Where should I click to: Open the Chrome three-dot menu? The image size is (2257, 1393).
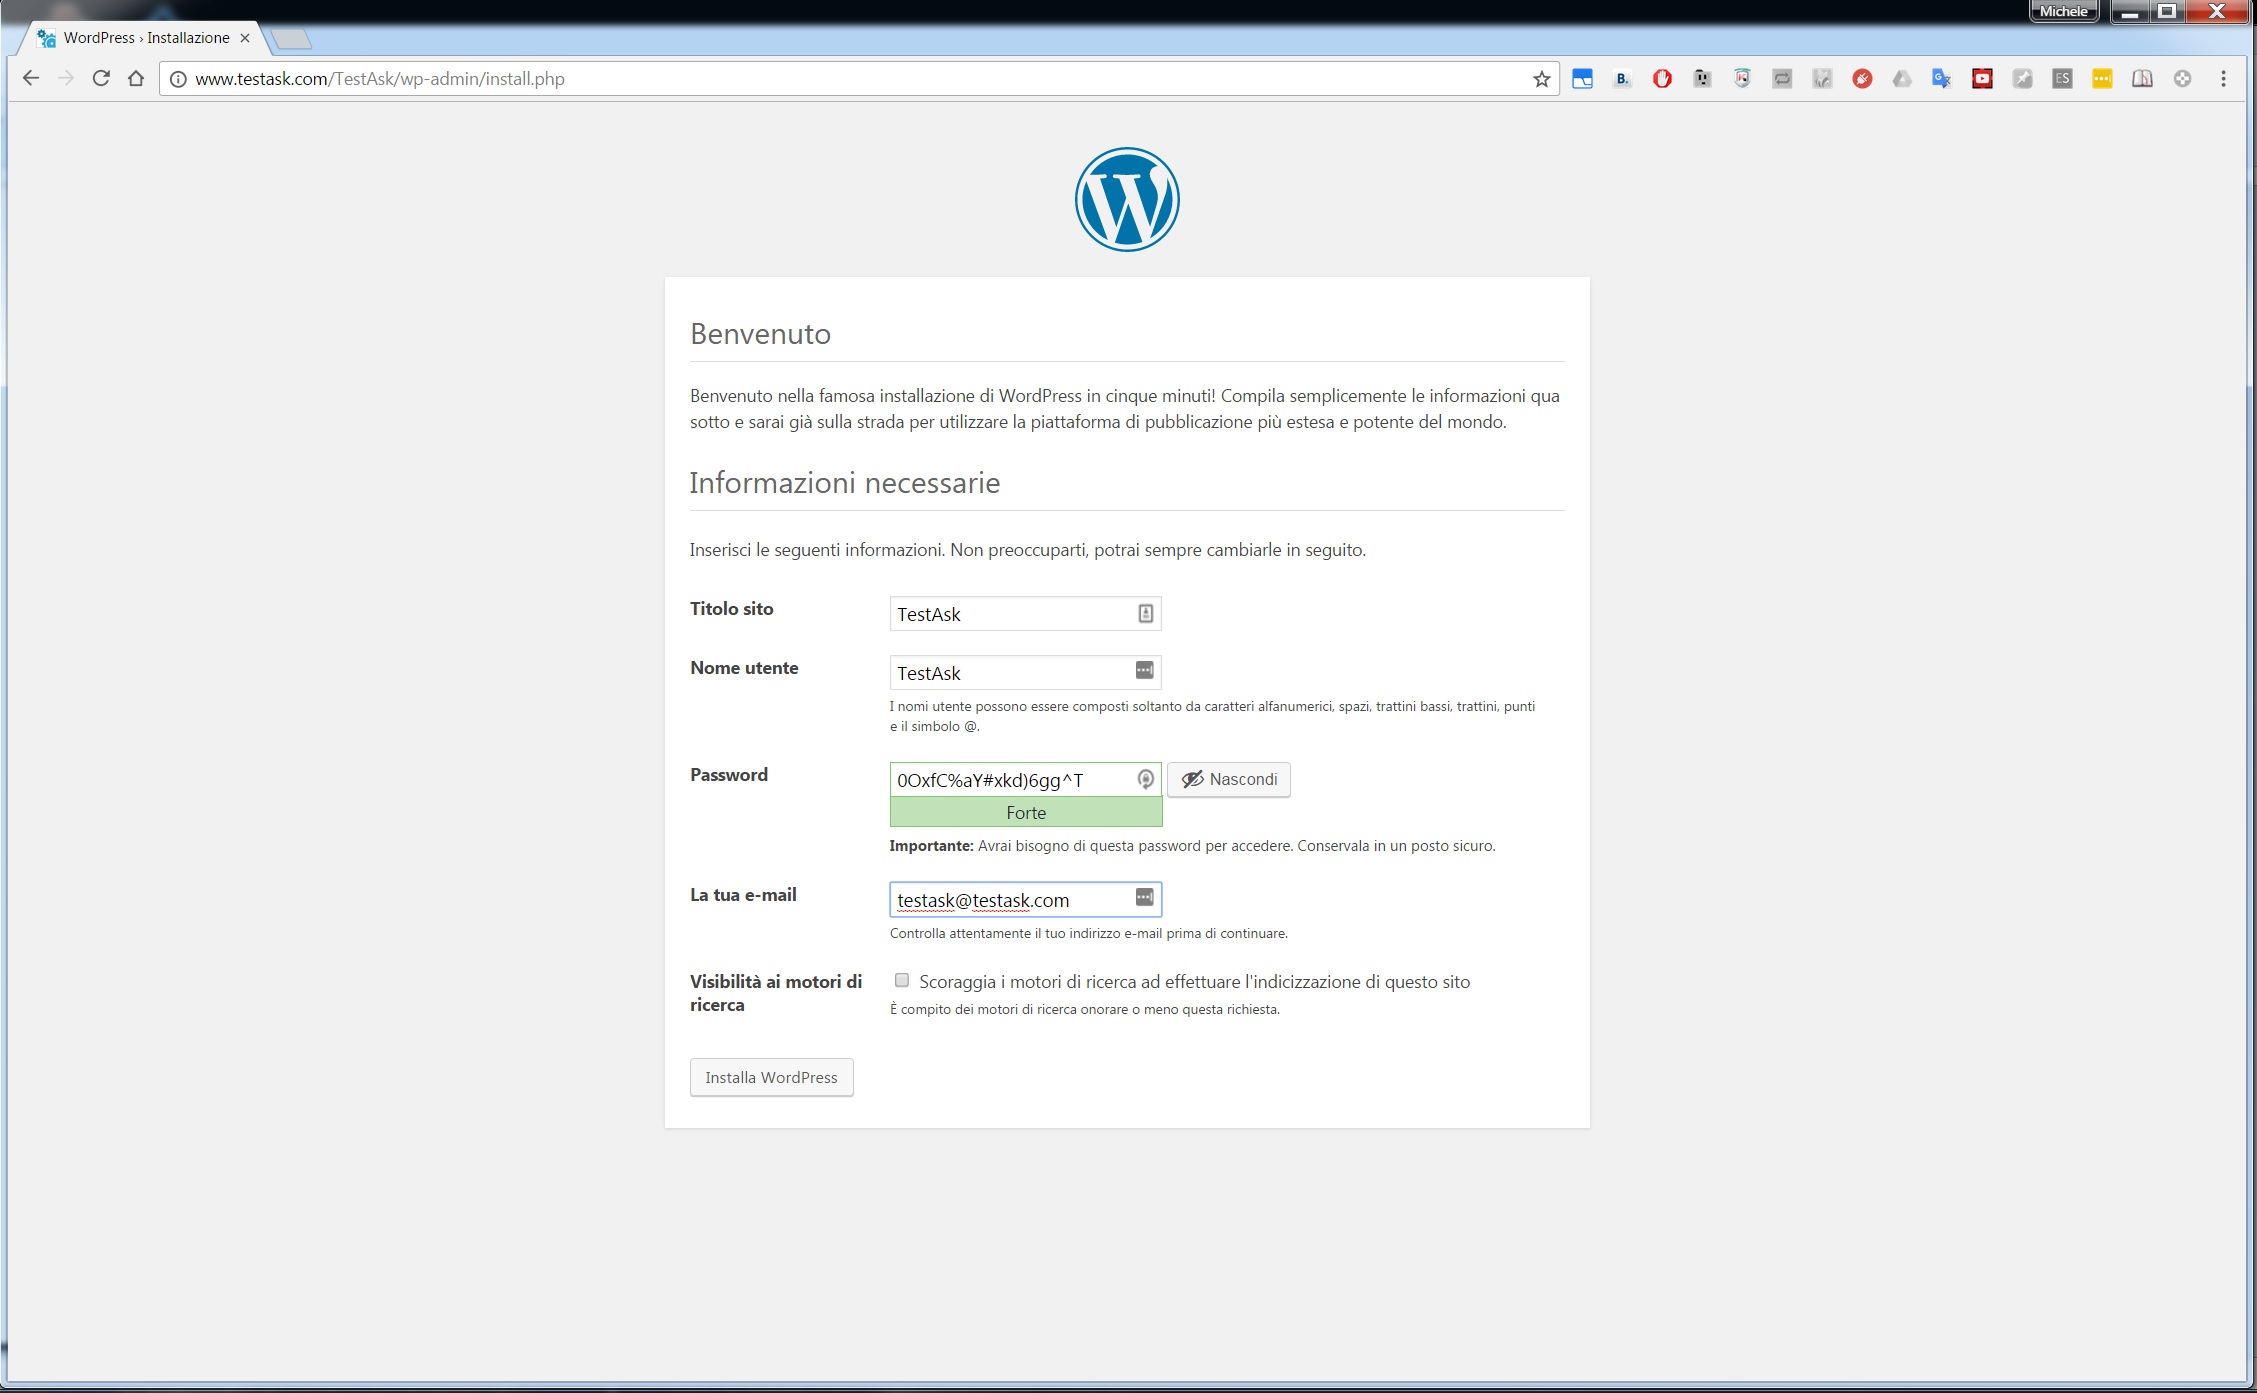tap(2223, 79)
